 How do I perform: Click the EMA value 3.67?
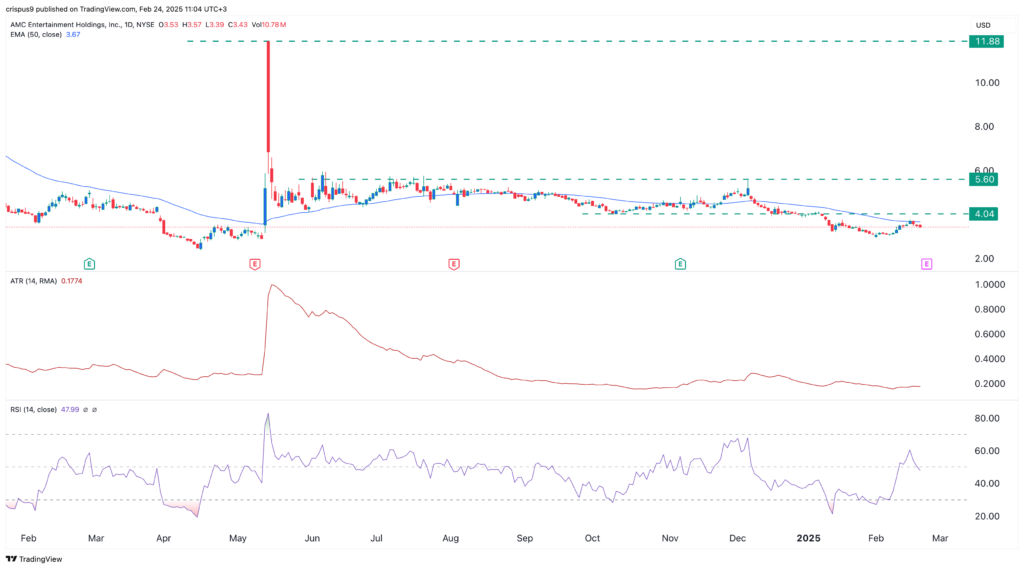coord(73,34)
